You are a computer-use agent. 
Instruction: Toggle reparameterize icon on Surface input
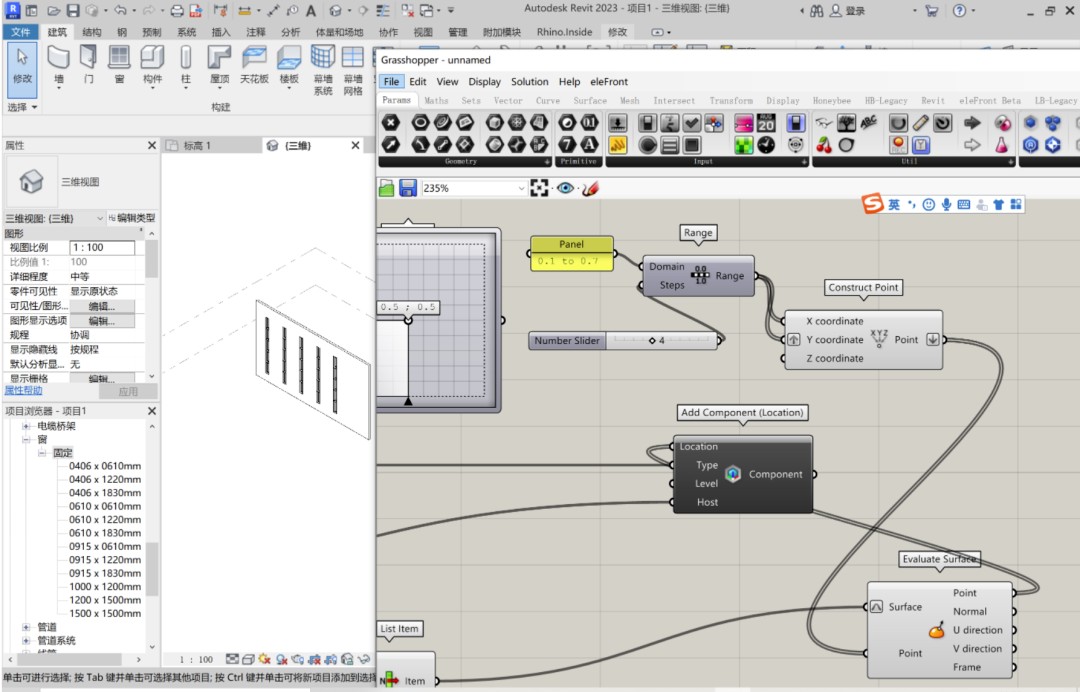(x=877, y=607)
